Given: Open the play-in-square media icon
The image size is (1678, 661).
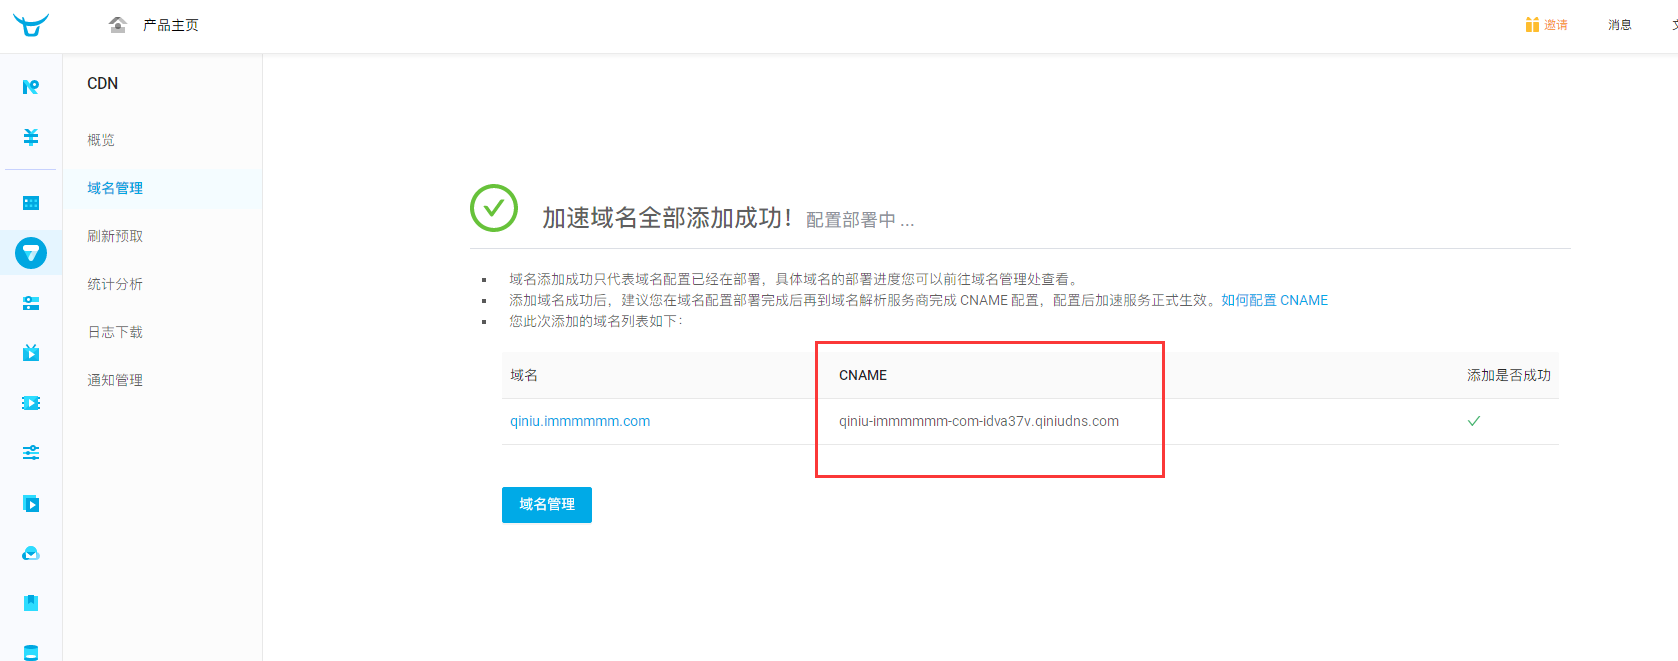Looking at the screenshot, I should (x=31, y=503).
